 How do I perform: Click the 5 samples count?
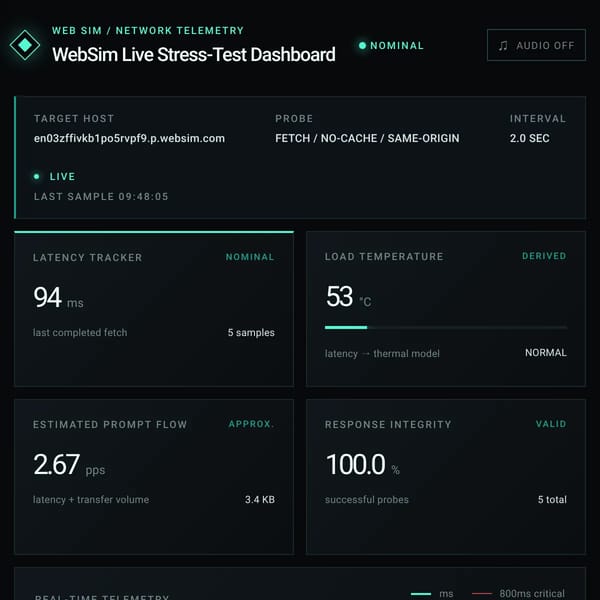coord(251,333)
